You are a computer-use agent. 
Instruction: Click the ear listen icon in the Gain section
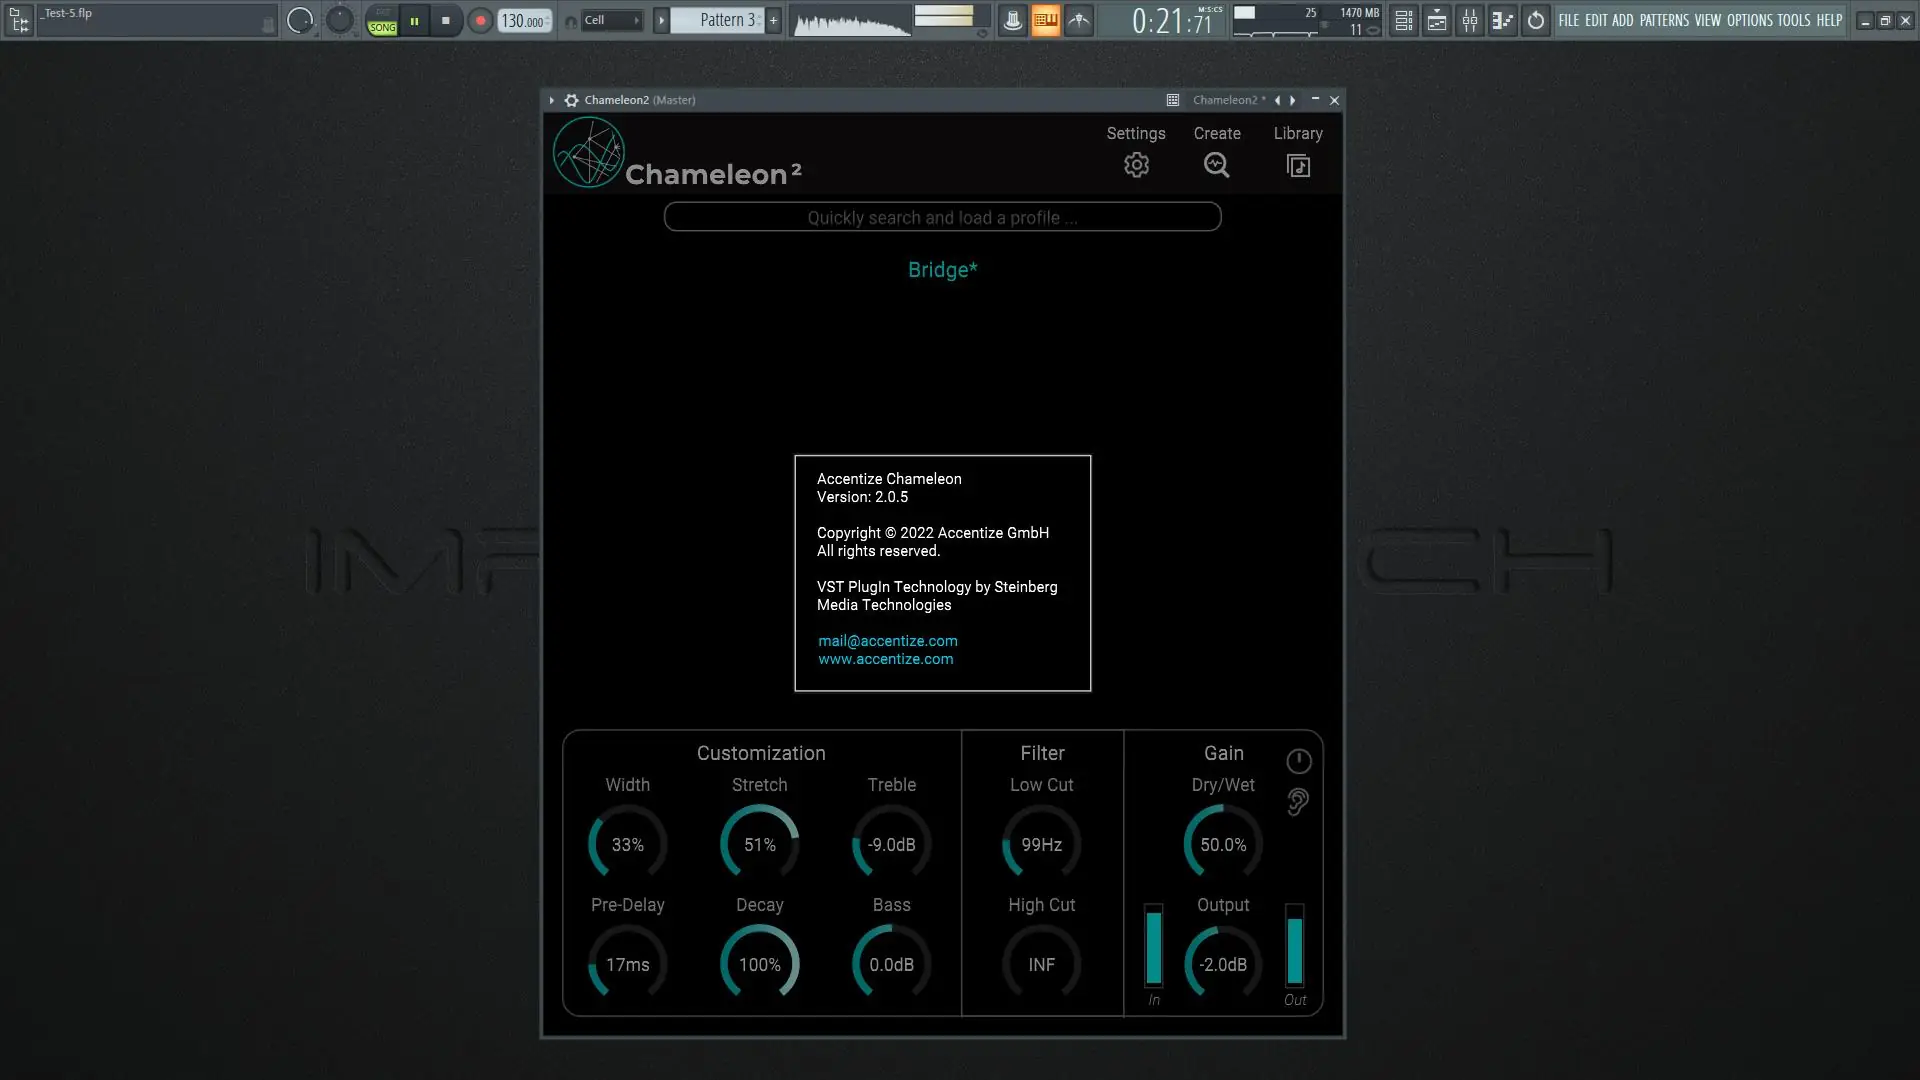point(1298,802)
